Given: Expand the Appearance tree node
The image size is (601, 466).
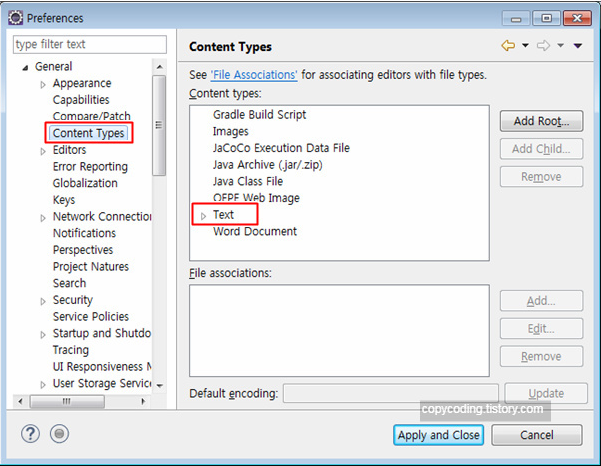Looking at the screenshot, I should [43, 84].
